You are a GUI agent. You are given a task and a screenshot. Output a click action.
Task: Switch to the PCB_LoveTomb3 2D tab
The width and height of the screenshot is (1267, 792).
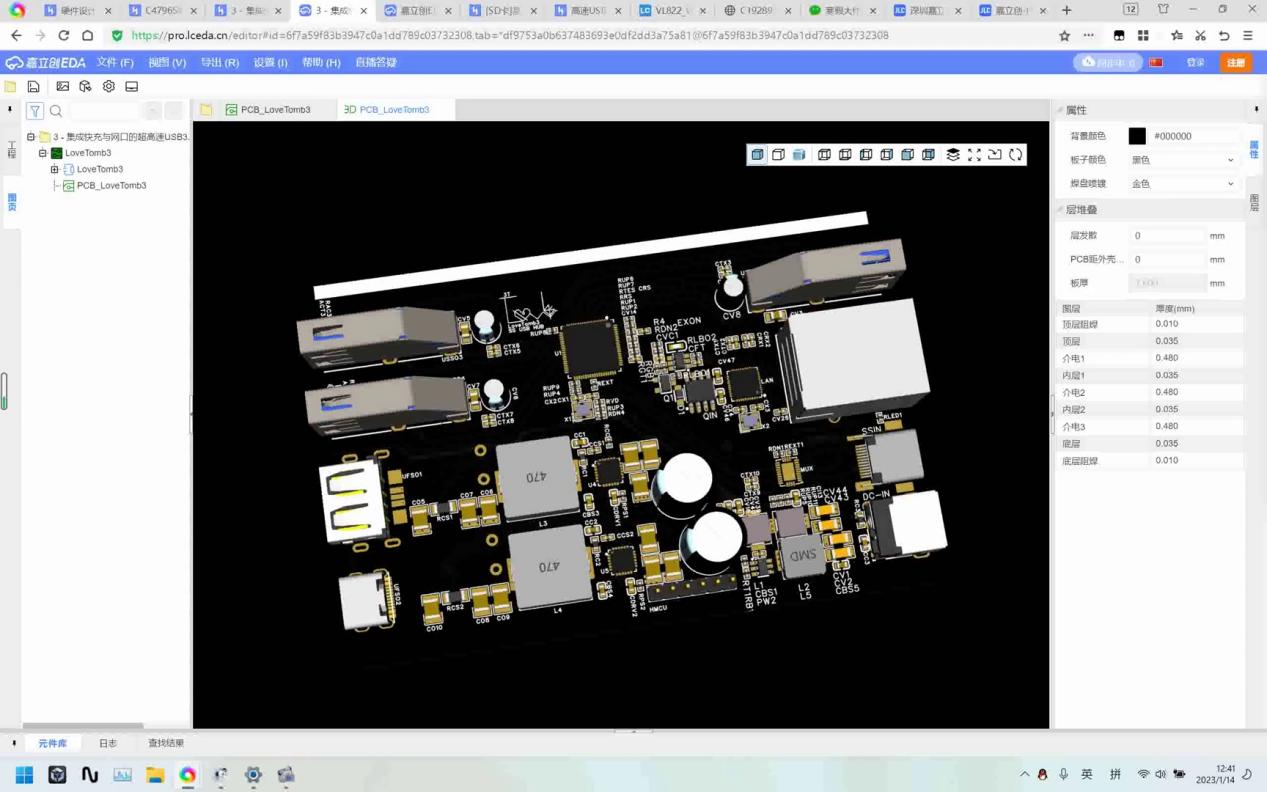[x=267, y=110]
